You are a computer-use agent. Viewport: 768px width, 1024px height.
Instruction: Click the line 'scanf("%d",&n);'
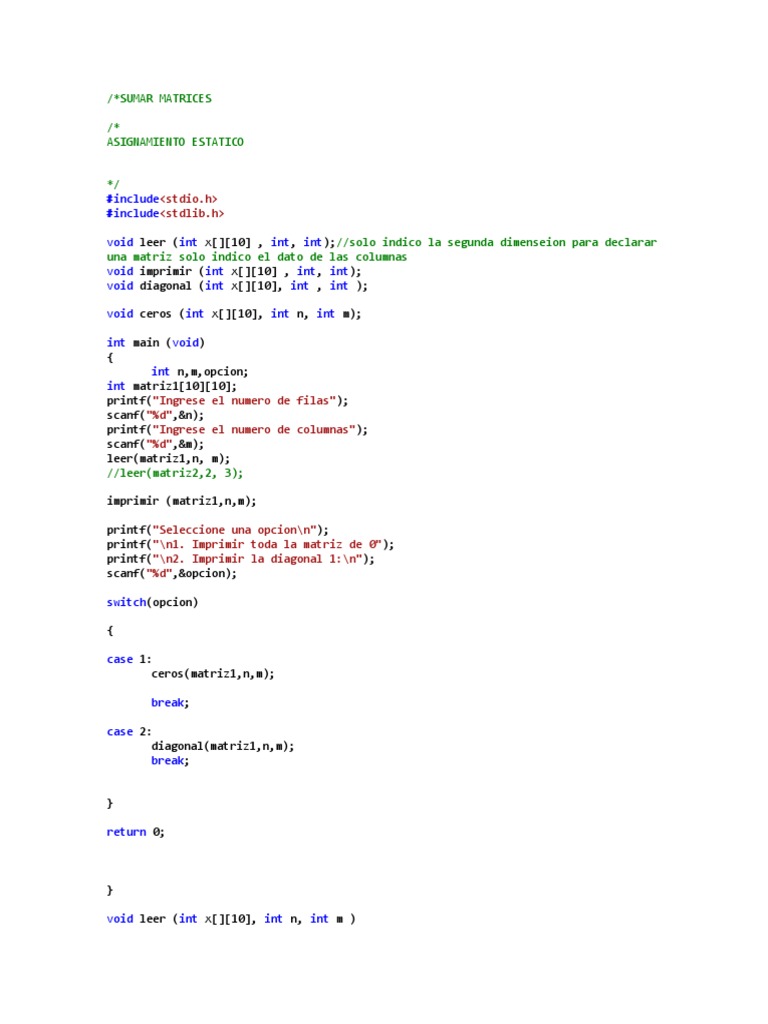pyautogui.click(x=155, y=415)
